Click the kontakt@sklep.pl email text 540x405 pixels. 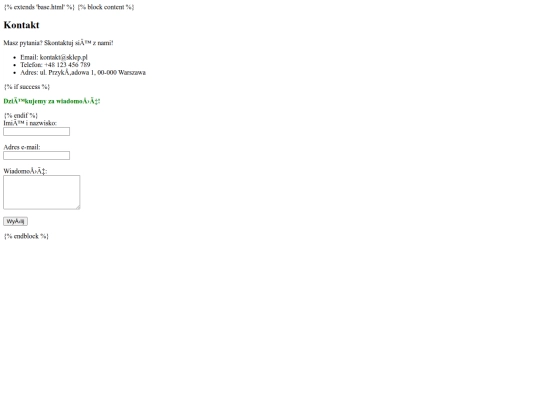[64, 57]
